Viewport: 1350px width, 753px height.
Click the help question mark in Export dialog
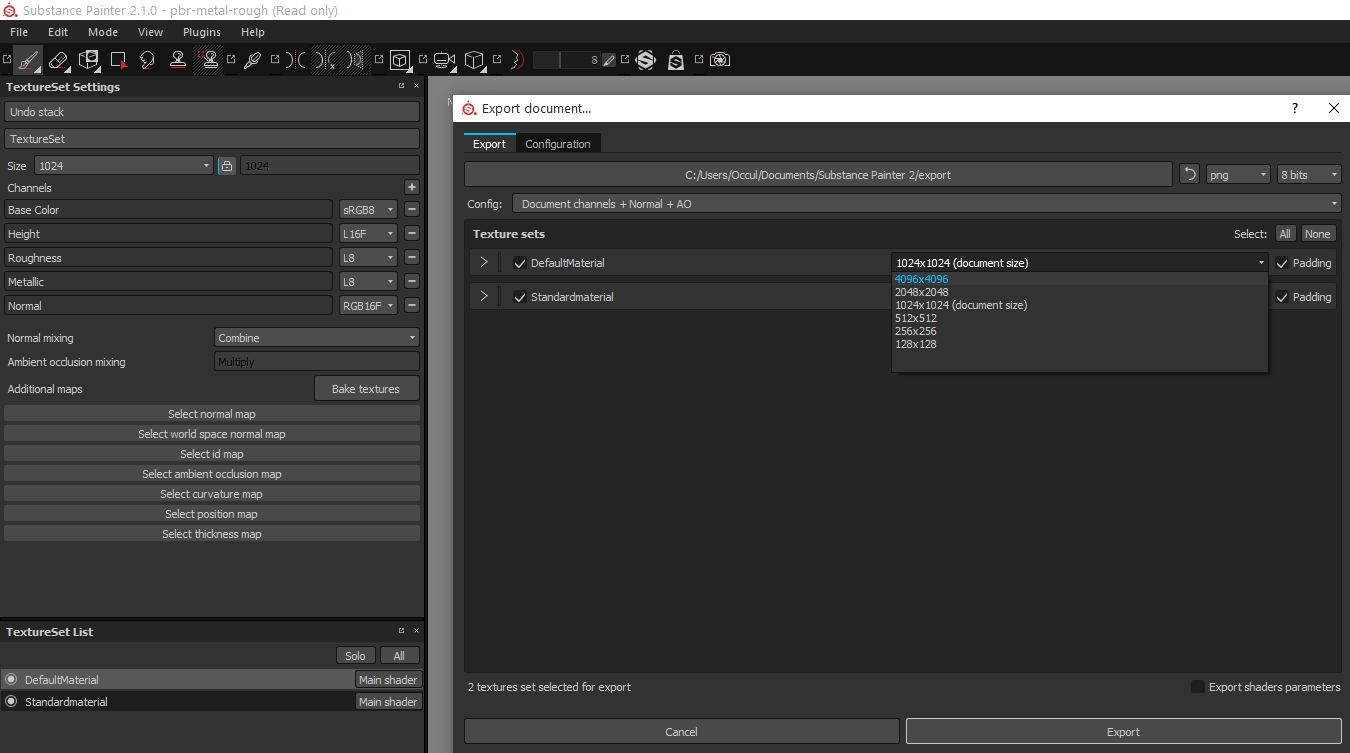1295,108
